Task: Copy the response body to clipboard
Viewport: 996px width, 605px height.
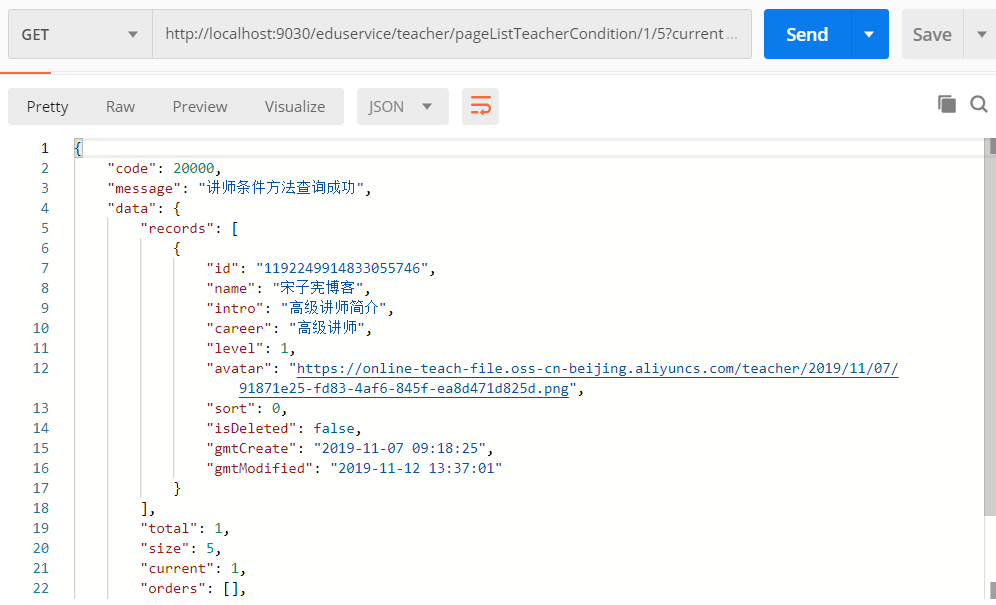Action: click(x=946, y=103)
